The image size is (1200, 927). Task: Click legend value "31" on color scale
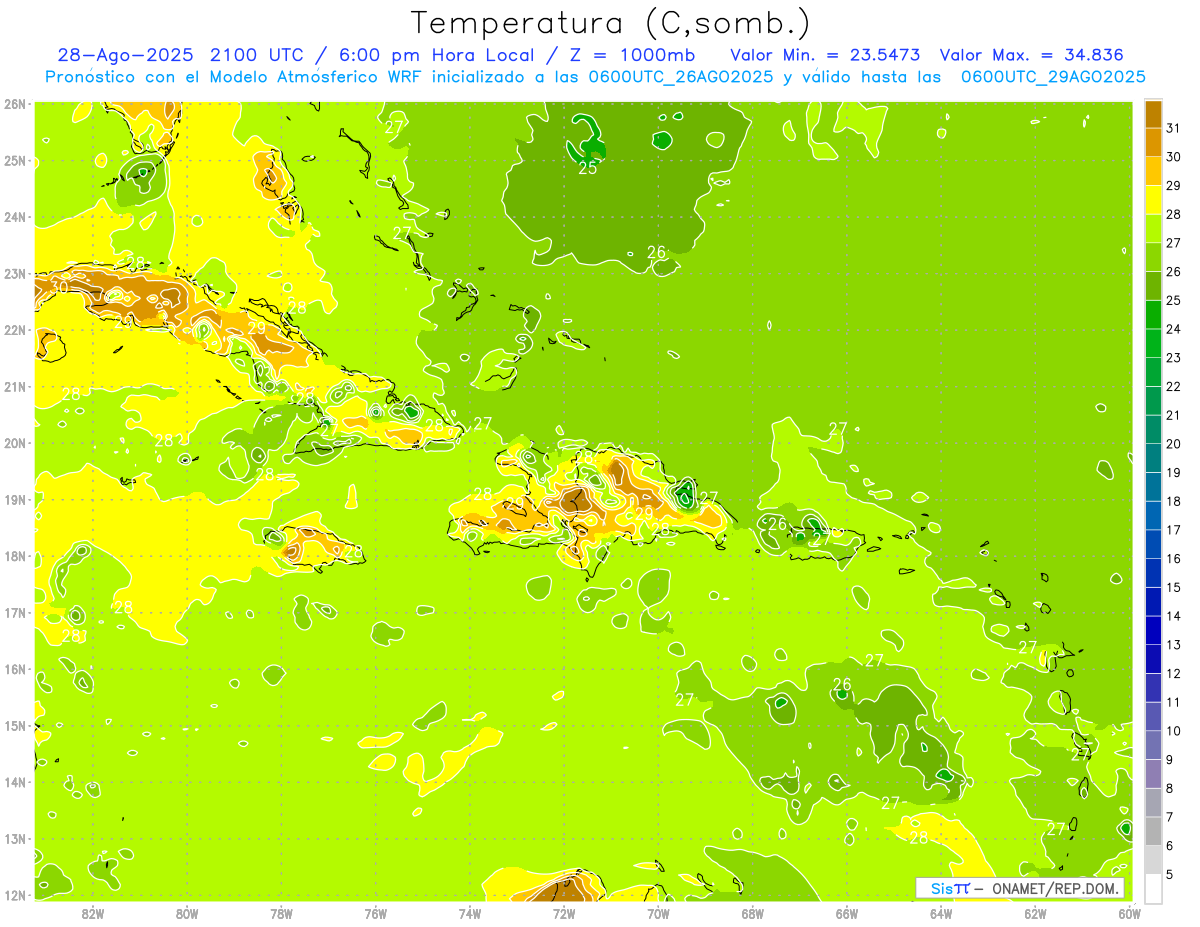(x=1173, y=128)
